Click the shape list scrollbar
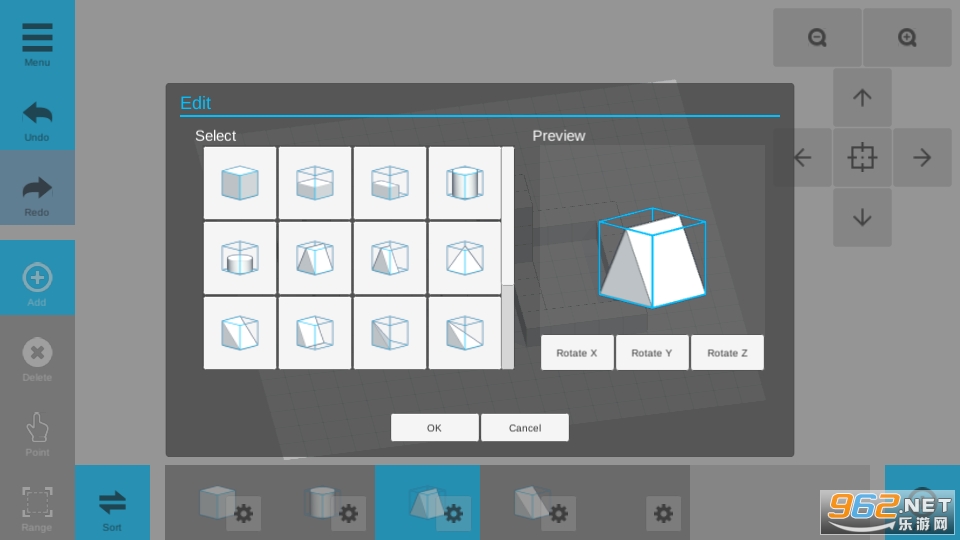 coord(508,326)
